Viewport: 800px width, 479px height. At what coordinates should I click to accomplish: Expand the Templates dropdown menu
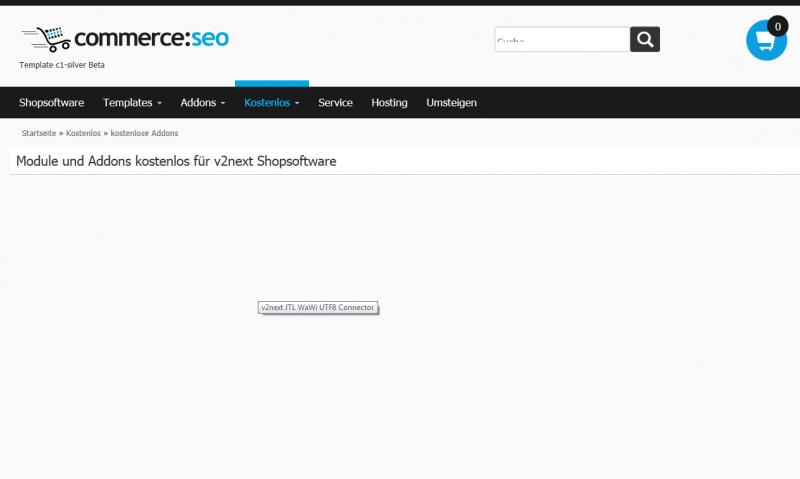coord(132,103)
